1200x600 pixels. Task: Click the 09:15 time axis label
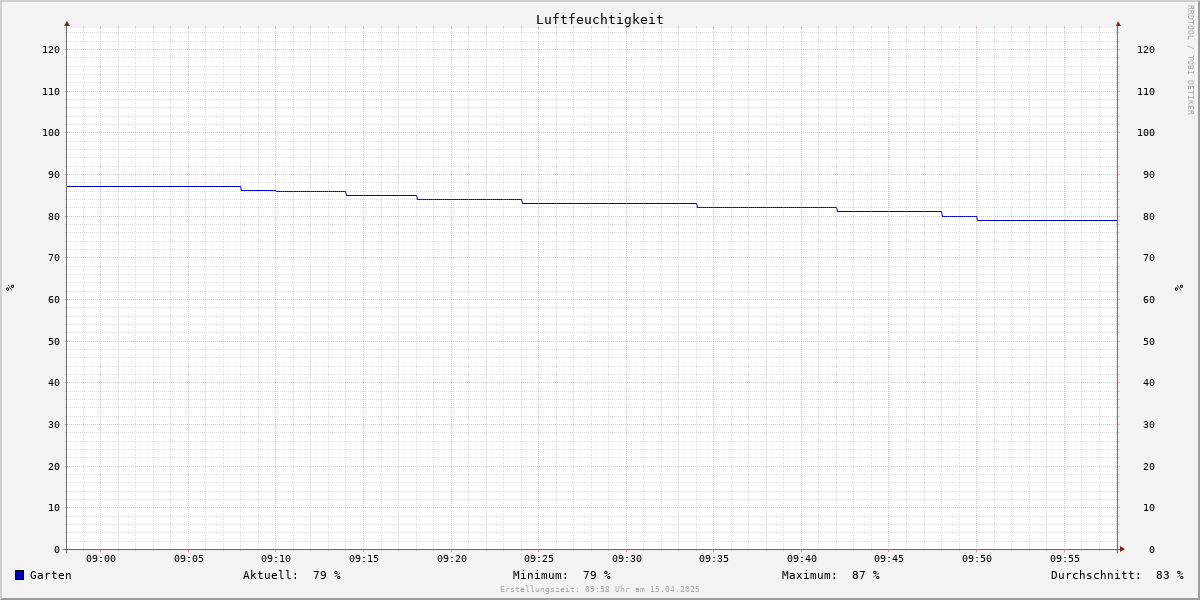tap(364, 559)
